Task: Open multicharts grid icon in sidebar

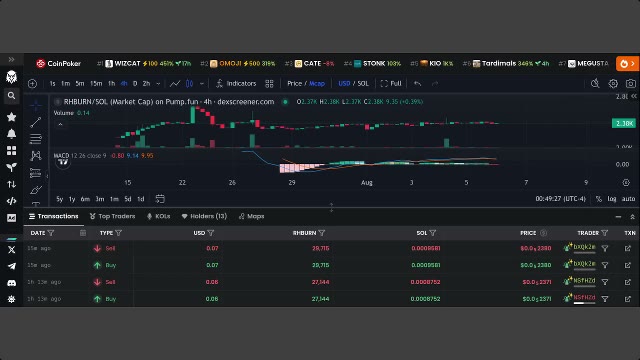Action: 11,151
